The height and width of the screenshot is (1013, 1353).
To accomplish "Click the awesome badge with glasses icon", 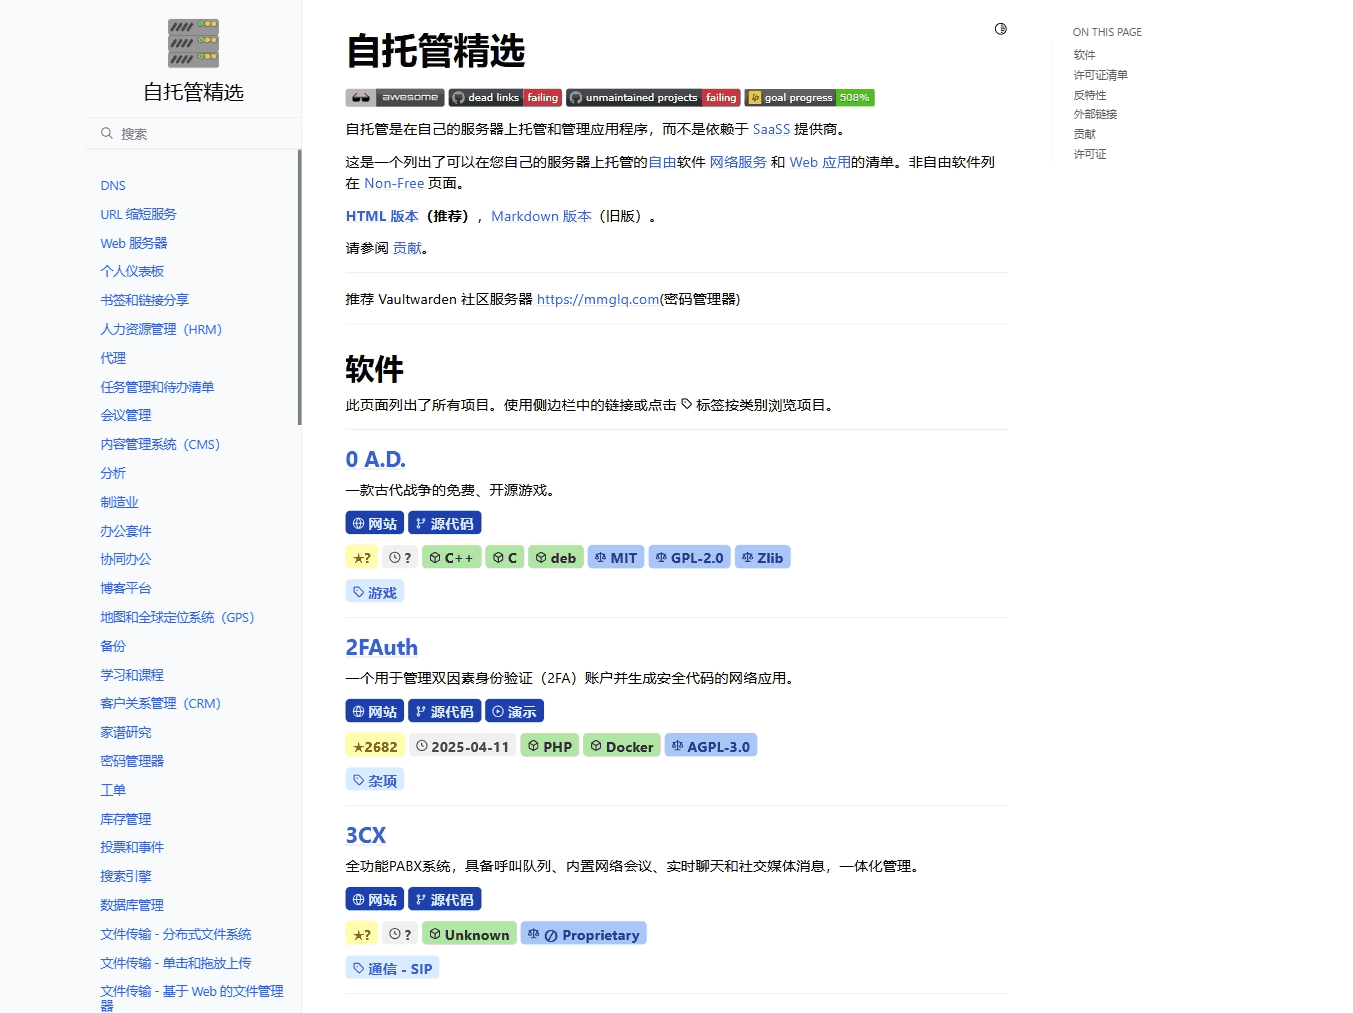I will point(395,98).
